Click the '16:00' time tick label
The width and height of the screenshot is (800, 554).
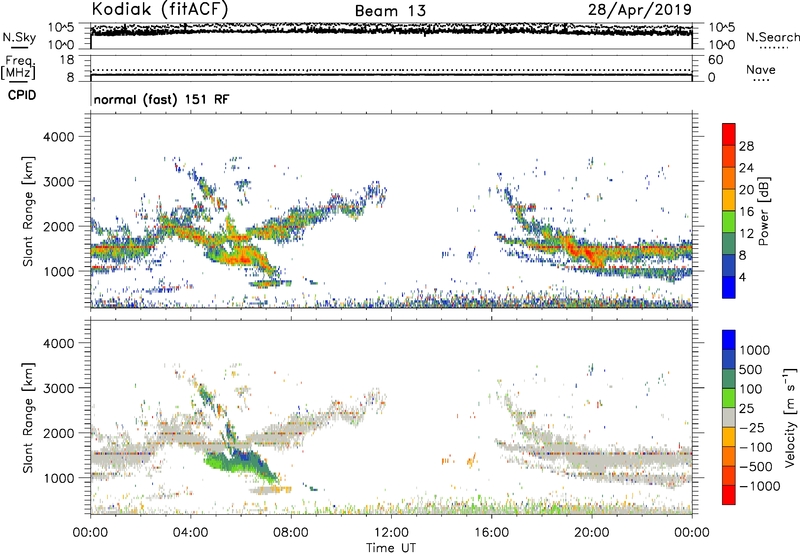point(491,533)
